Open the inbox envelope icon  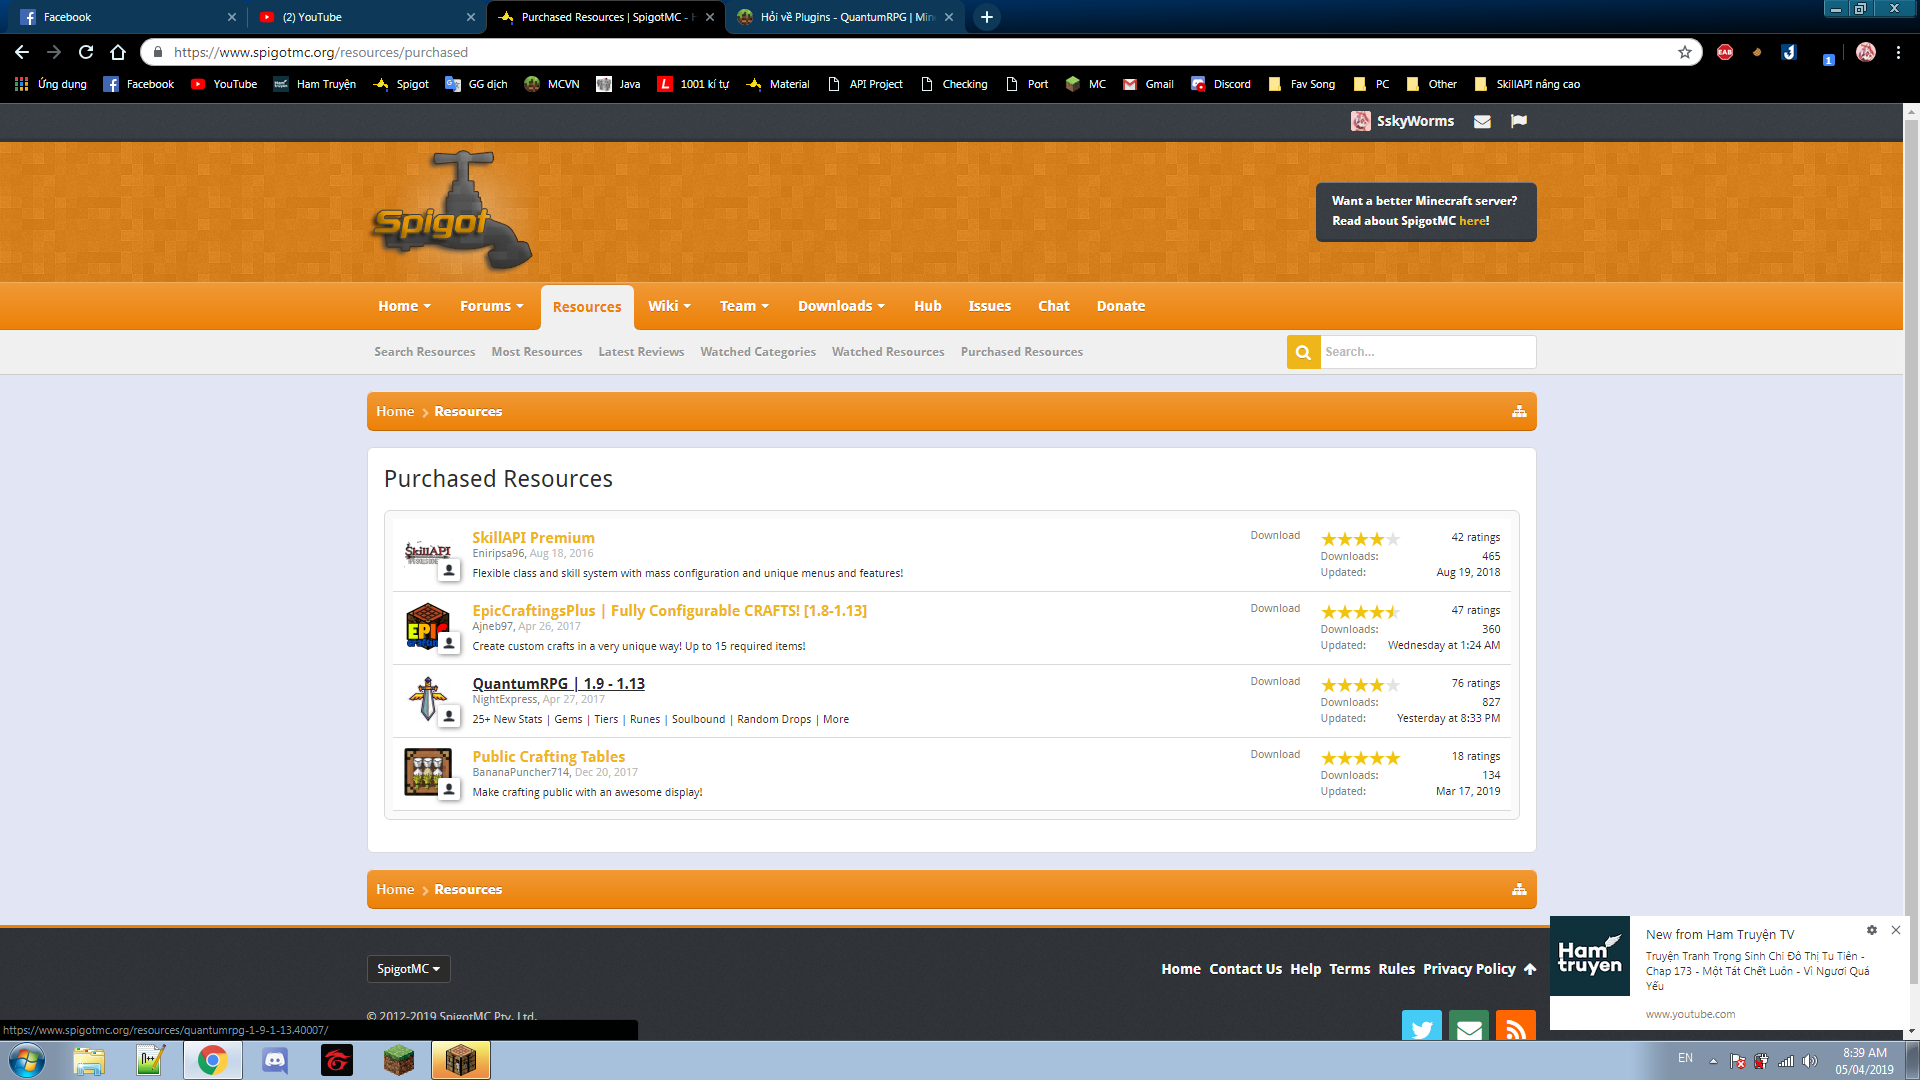(1482, 121)
